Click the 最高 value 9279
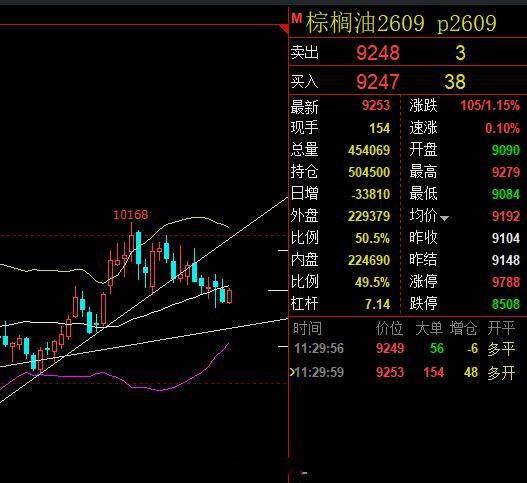 pyautogui.click(x=506, y=172)
